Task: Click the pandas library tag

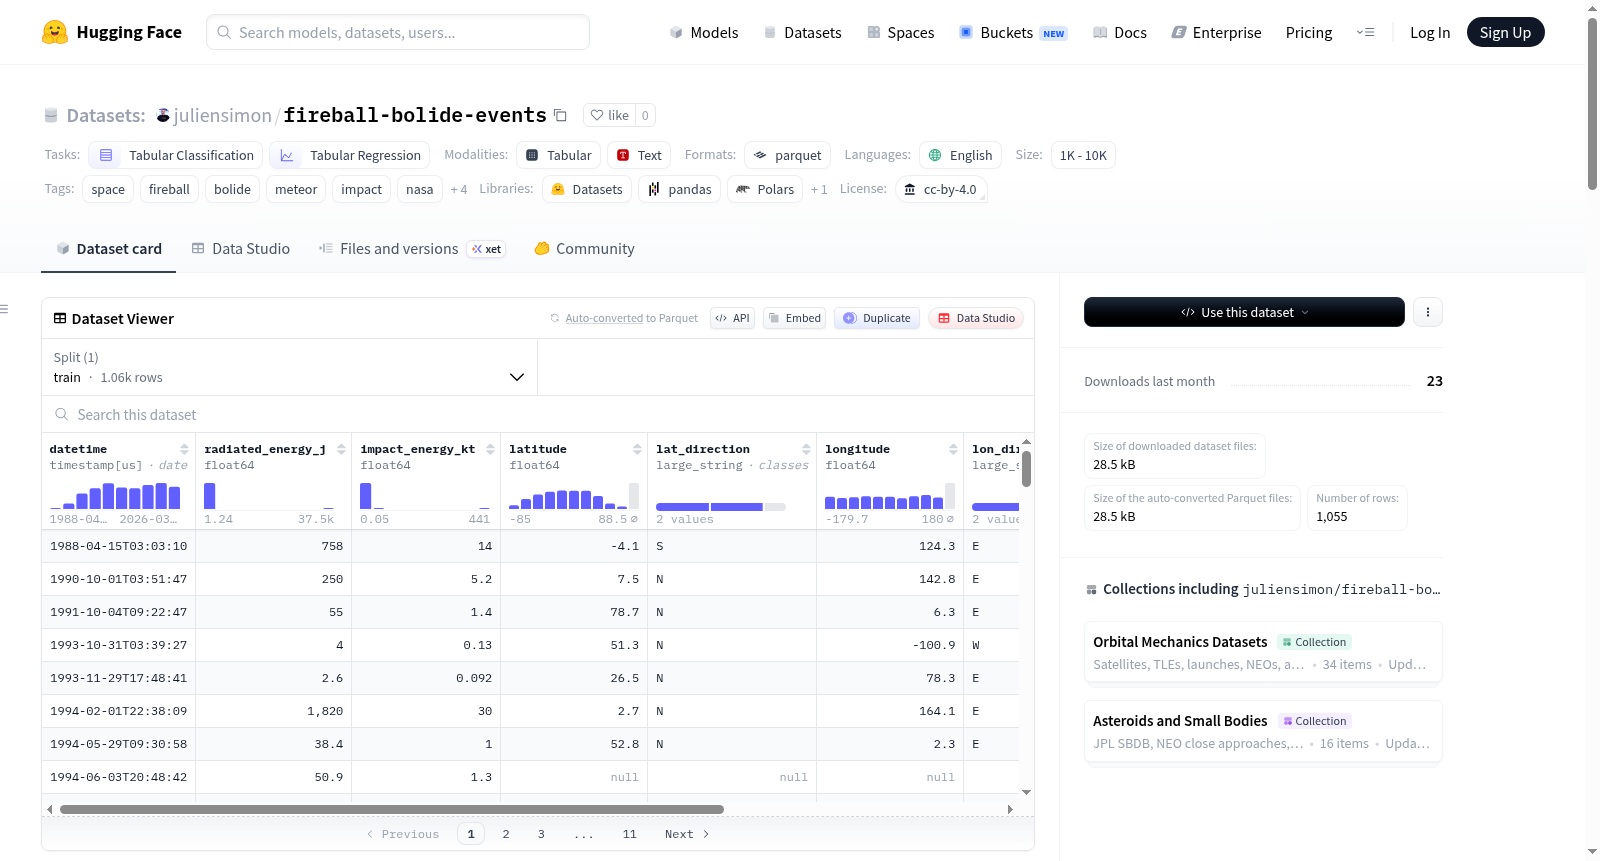Action: click(680, 189)
